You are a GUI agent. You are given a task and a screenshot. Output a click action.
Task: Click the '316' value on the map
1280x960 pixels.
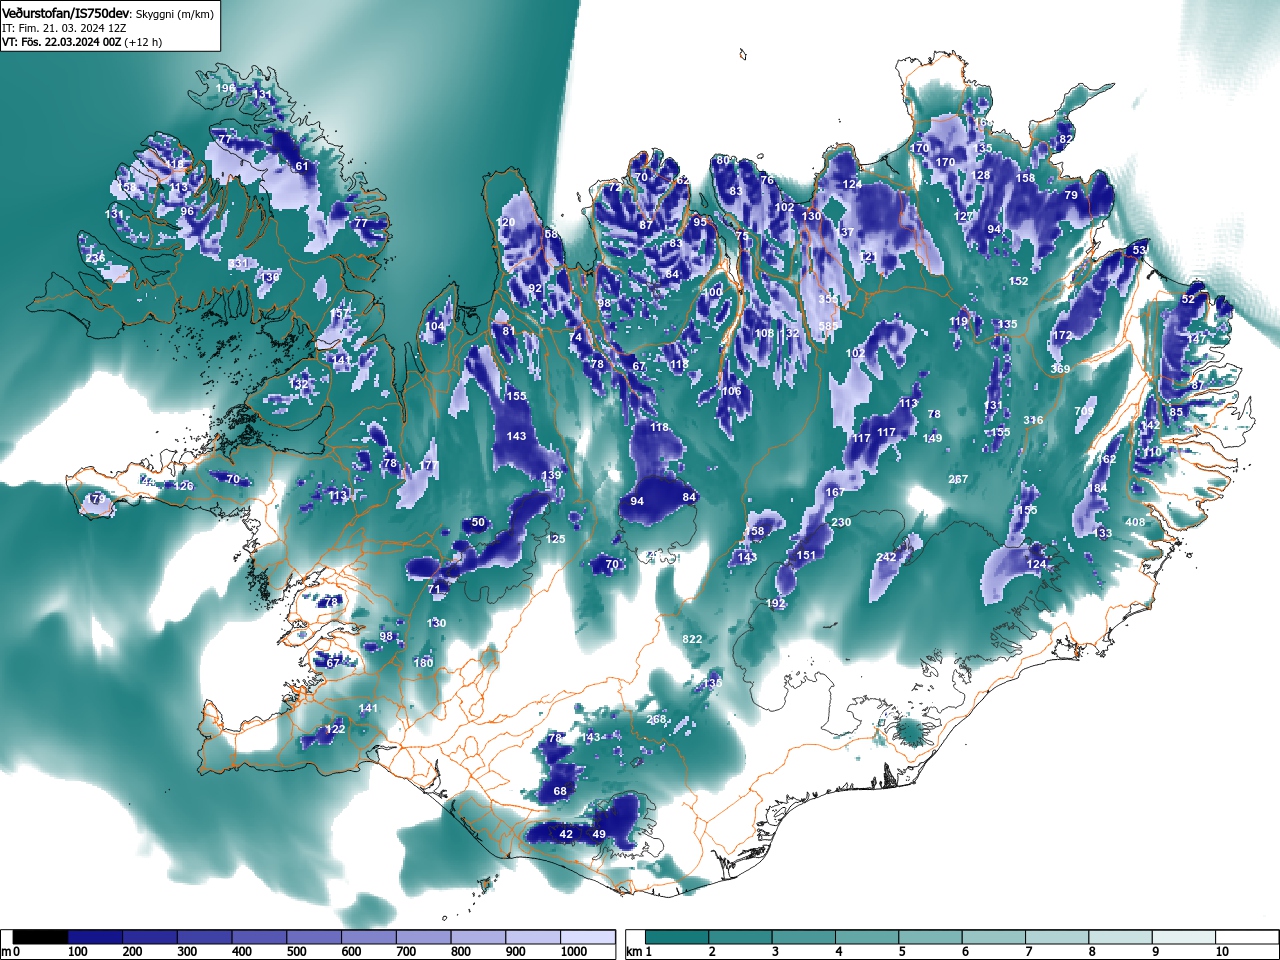coord(1033,420)
